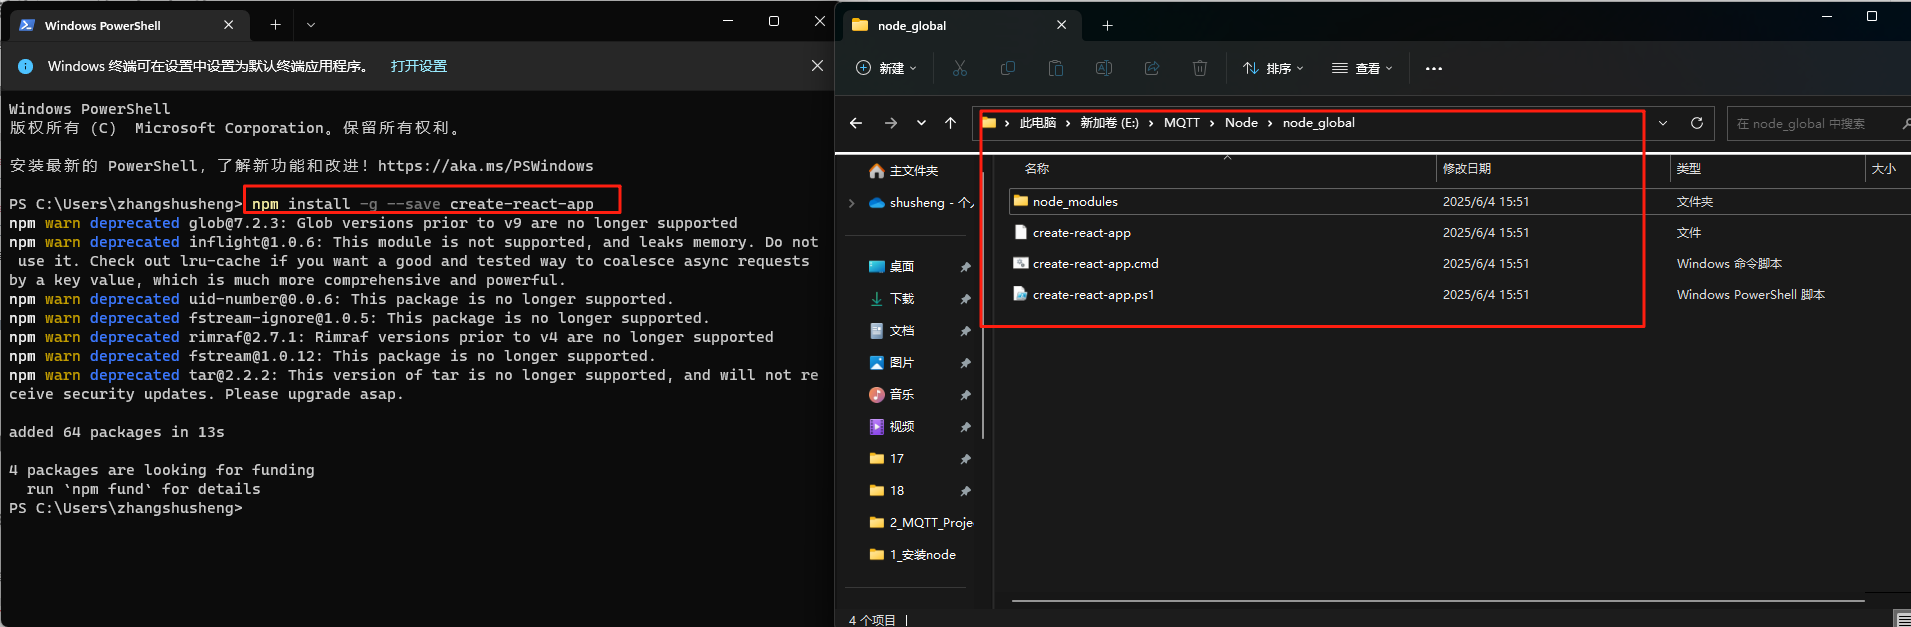Click file type 'Windows PowerShell 脚本' cell

point(1750,295)
